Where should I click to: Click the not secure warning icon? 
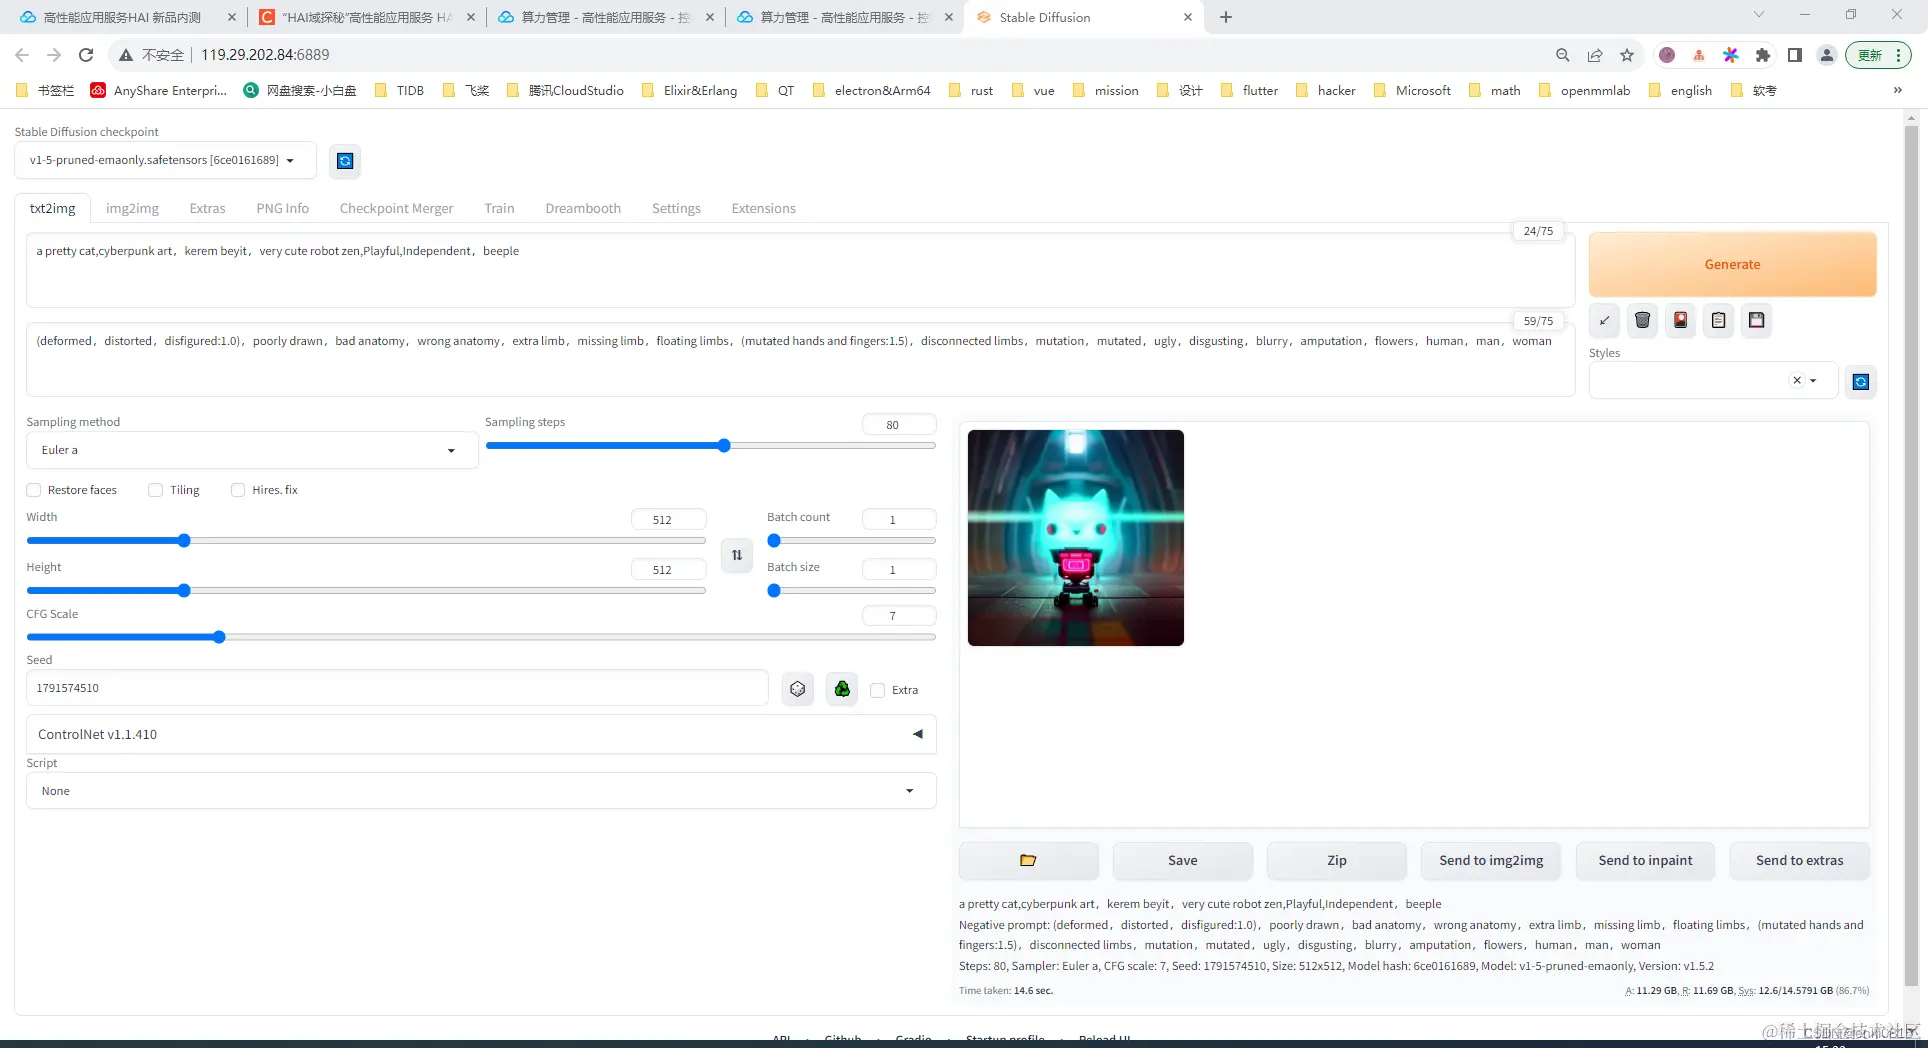[126, 55]
